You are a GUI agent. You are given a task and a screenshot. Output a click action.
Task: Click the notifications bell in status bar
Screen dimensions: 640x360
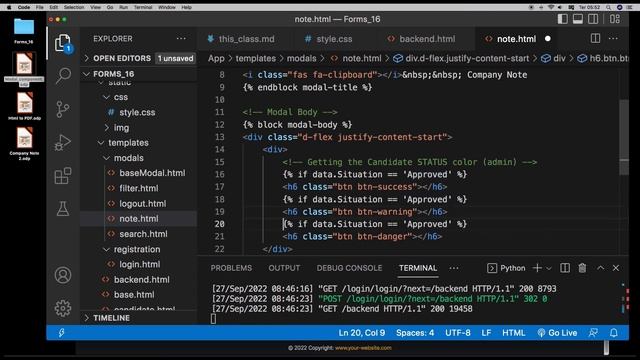coord(613,333)
